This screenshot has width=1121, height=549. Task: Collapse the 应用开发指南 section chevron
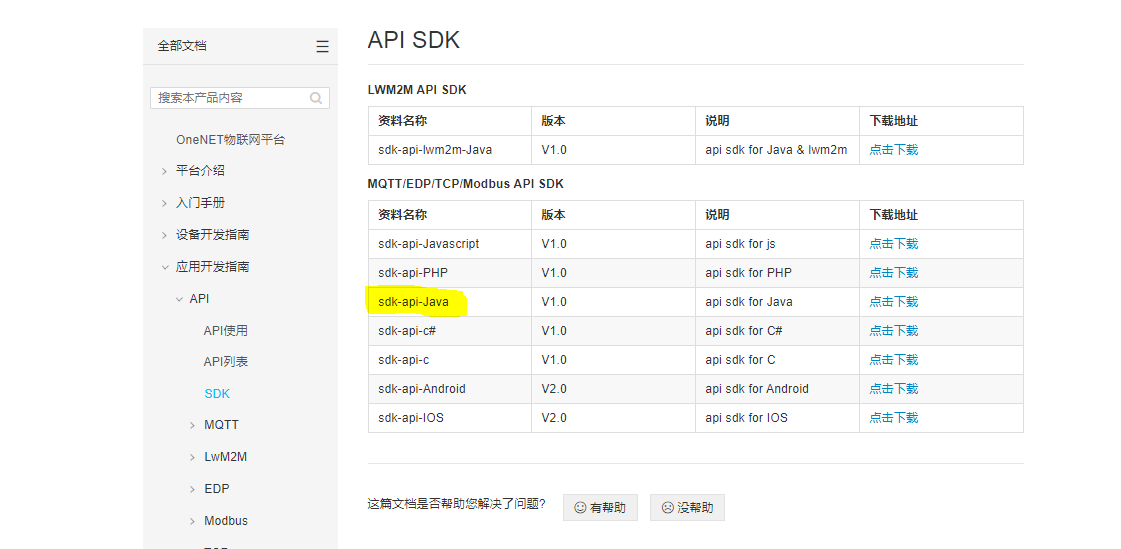[x=164, y=267]
